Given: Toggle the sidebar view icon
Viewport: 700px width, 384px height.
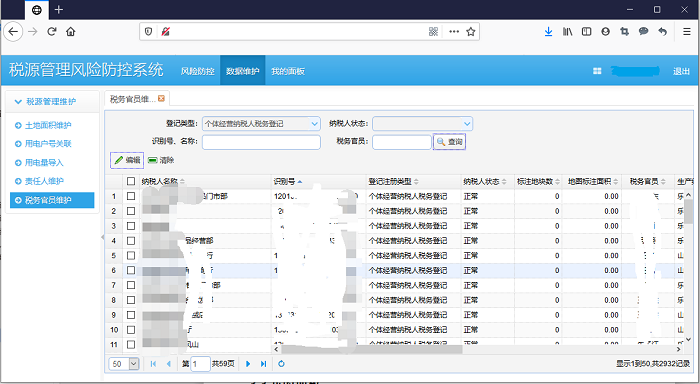Looking at the screenshot, I should 587,32.
